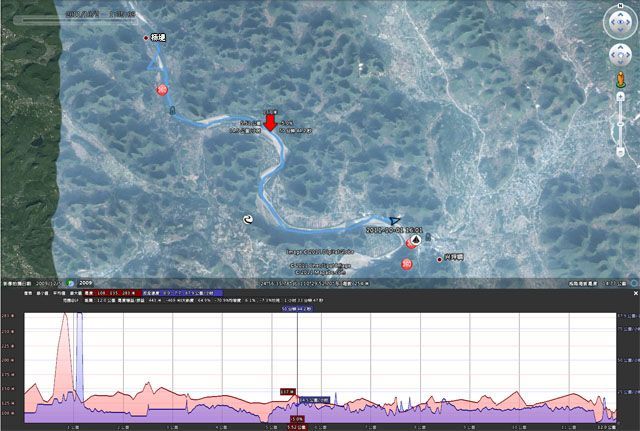640x431 pixels.
Task: Click the red placemark near the track end
Action: tap(406, 264)
